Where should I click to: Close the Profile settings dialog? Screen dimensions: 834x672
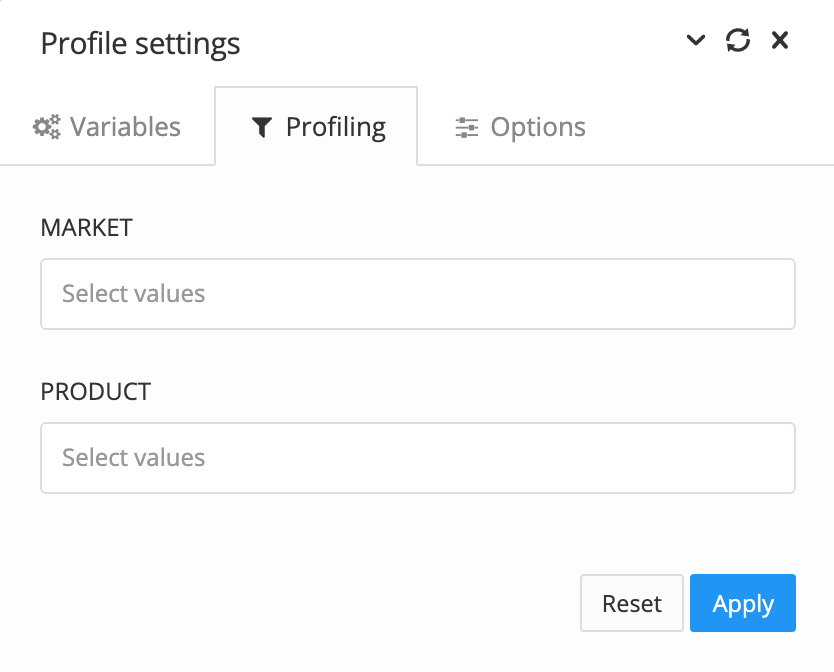779,41
